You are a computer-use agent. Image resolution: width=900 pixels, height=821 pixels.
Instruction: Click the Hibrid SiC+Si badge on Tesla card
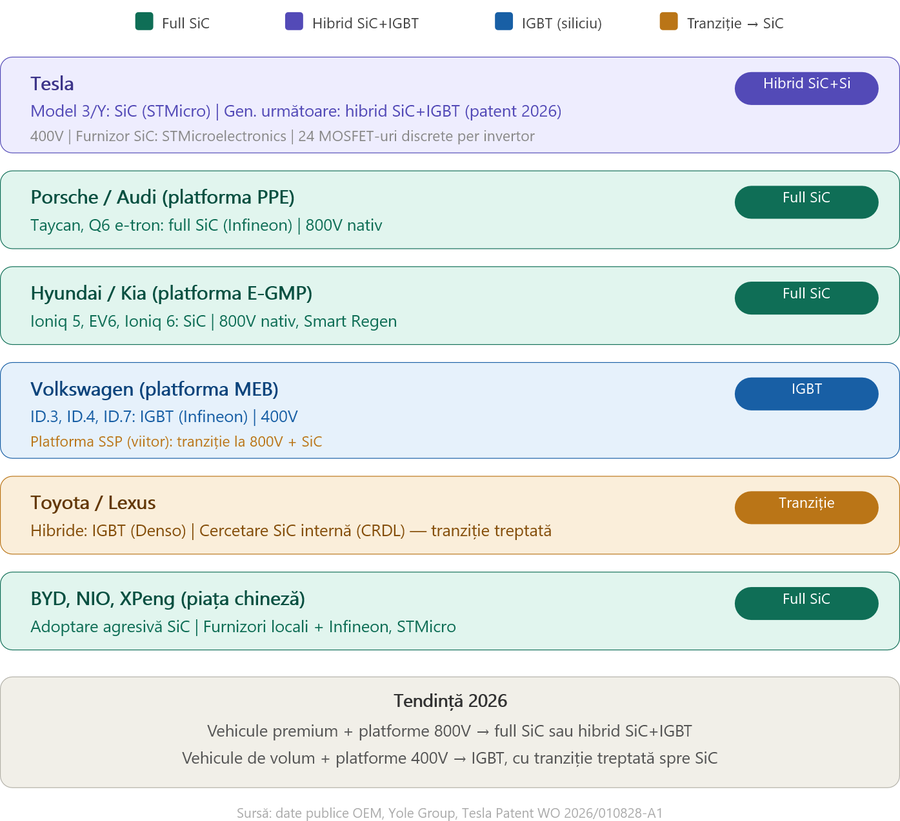pos(806,88)
